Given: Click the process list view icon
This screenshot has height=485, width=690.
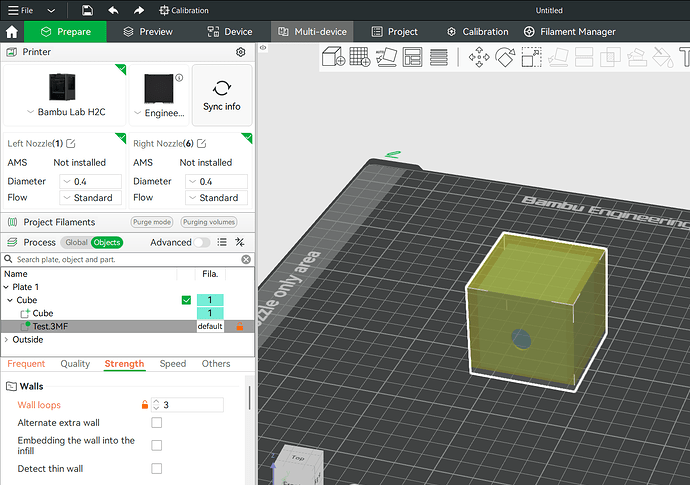Looking at the screenshot, I should pos(222,242).
